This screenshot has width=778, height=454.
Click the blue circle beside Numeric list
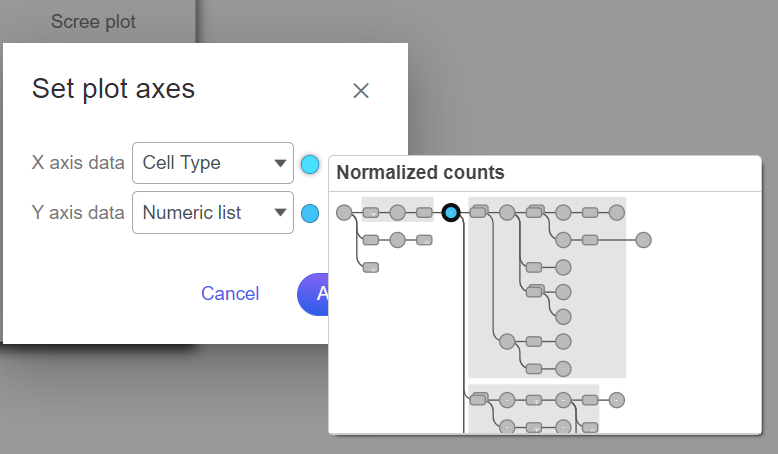point(310,213)
